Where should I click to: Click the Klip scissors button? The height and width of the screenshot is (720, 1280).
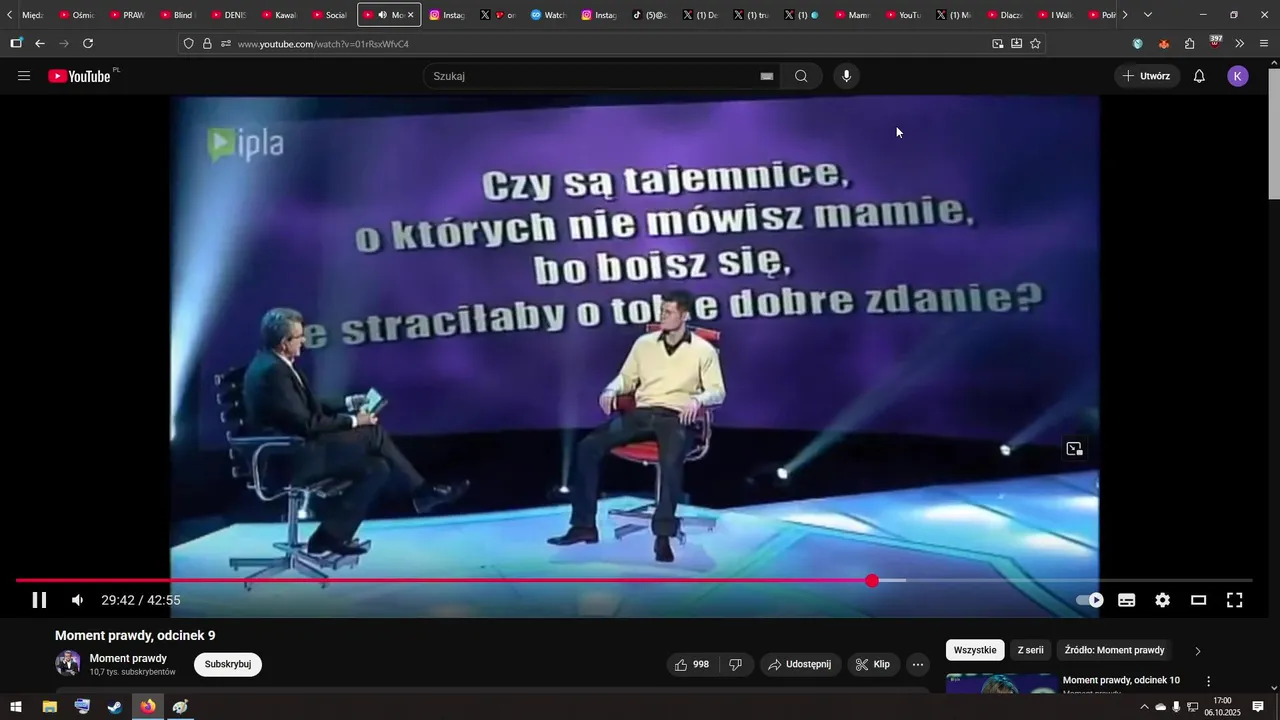point(873,664)
